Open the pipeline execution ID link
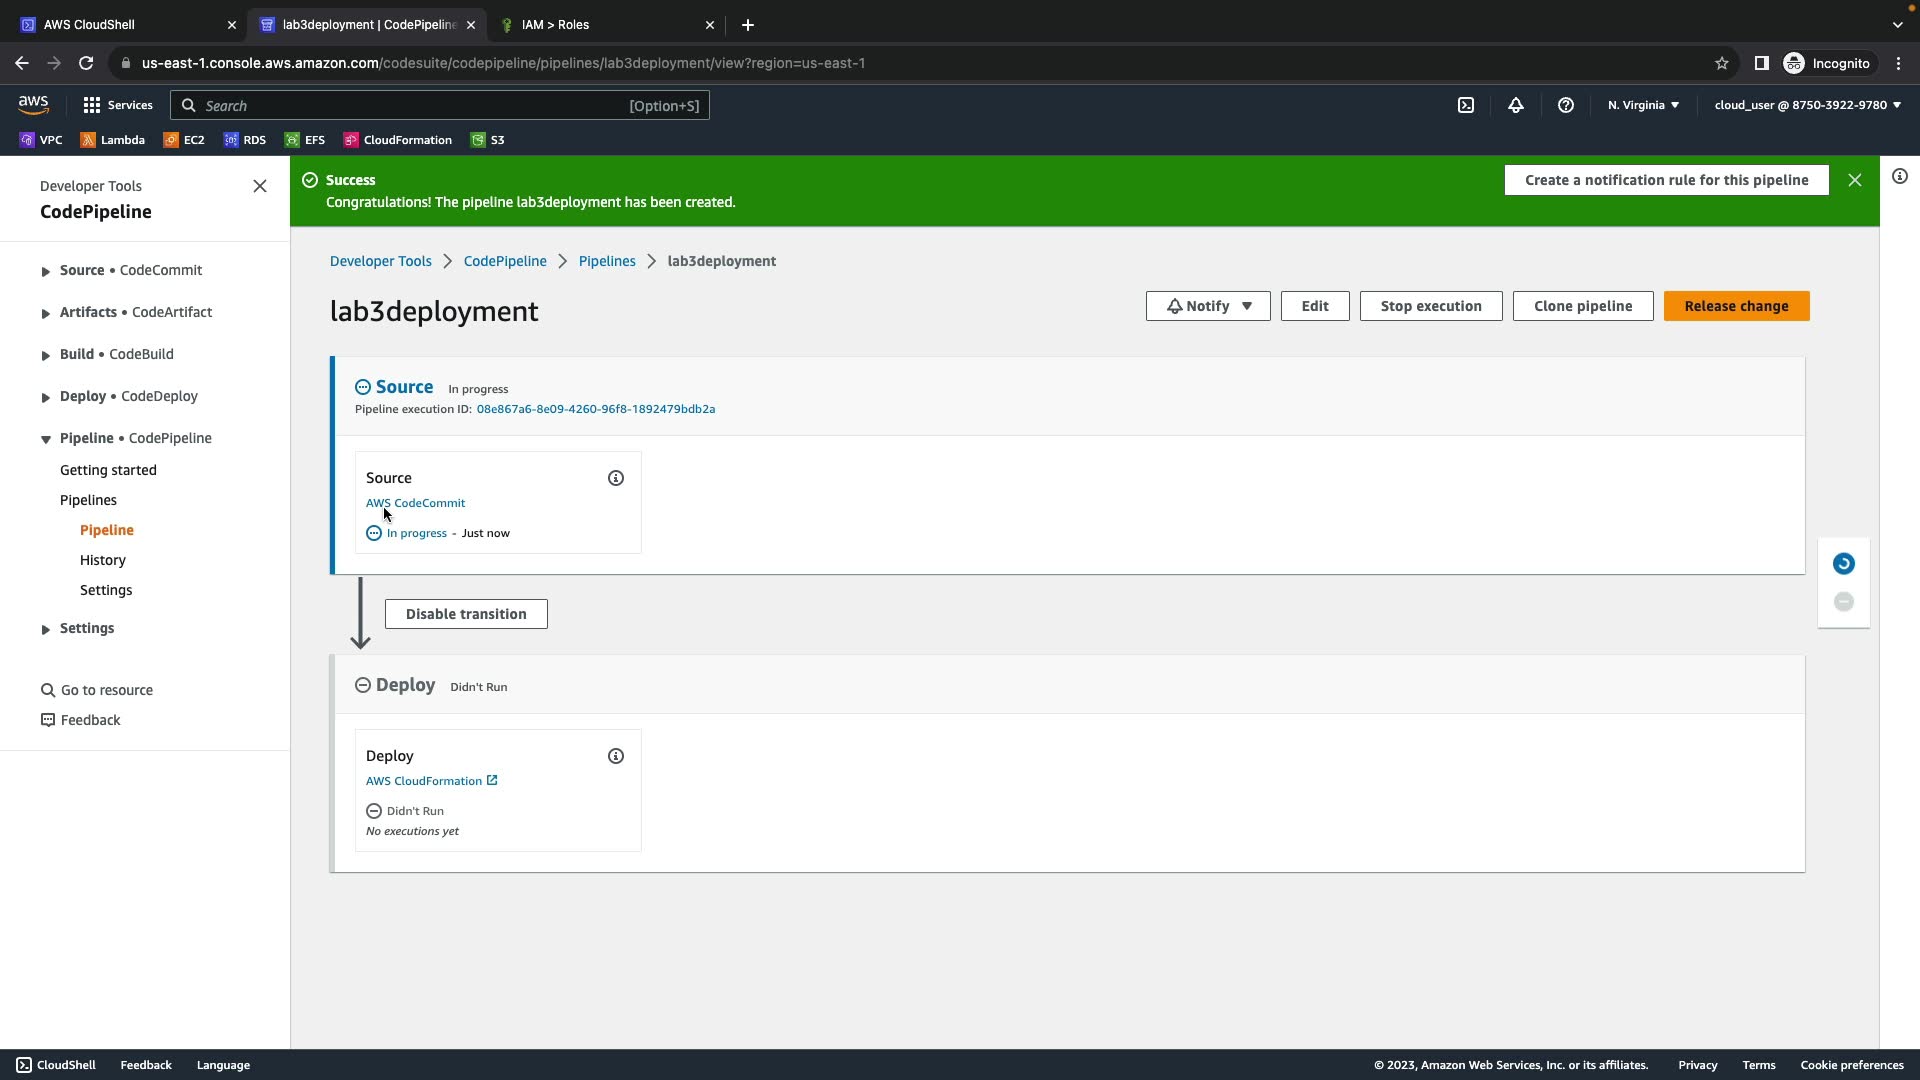This screenshot has width=1920, height=1080. (595, 409)
